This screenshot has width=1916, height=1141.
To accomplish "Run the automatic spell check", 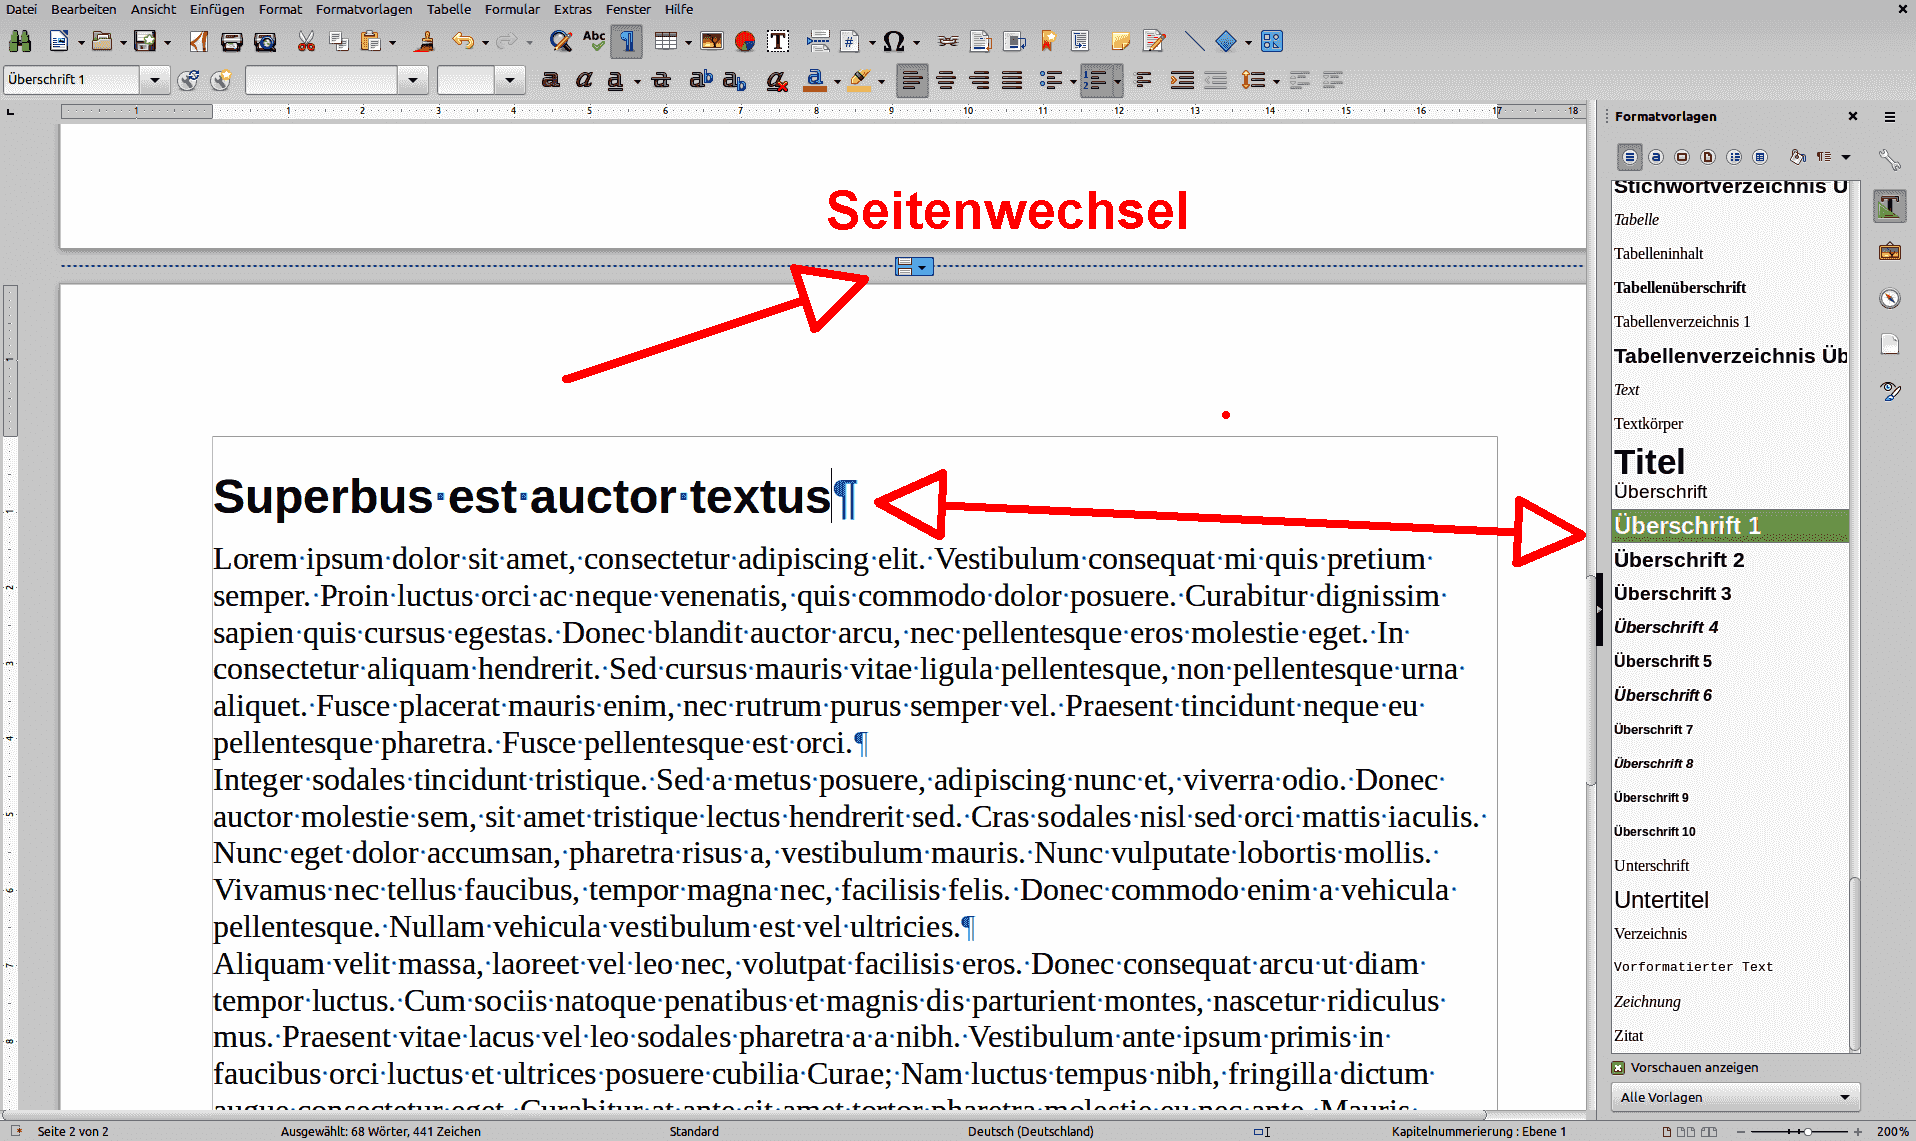I will [594, 41].
